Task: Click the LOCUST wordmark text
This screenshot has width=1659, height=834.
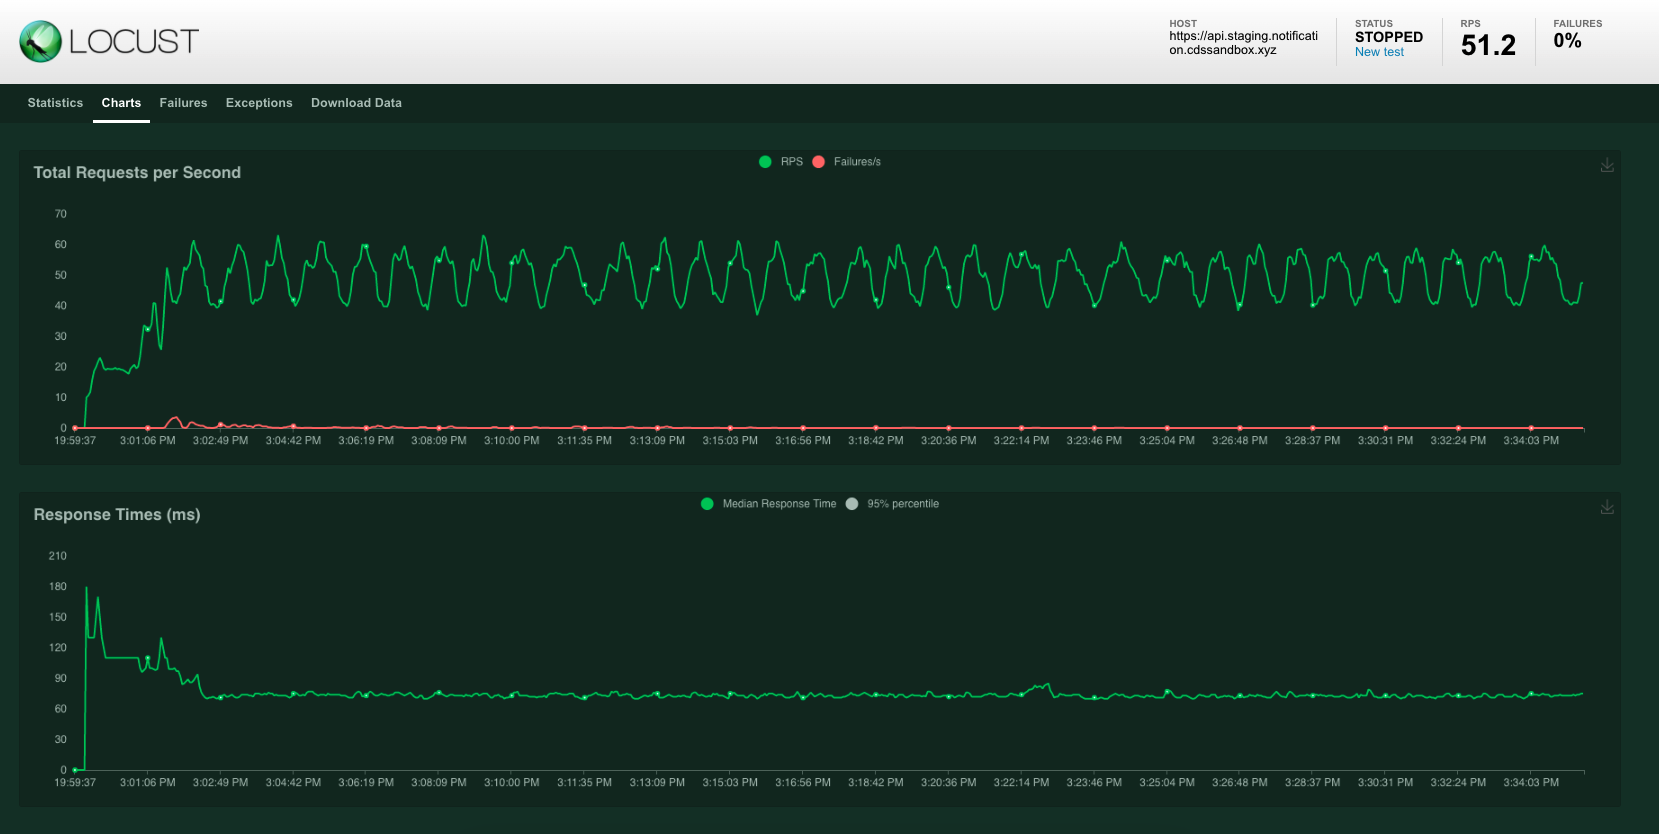Action: (134, 42)
